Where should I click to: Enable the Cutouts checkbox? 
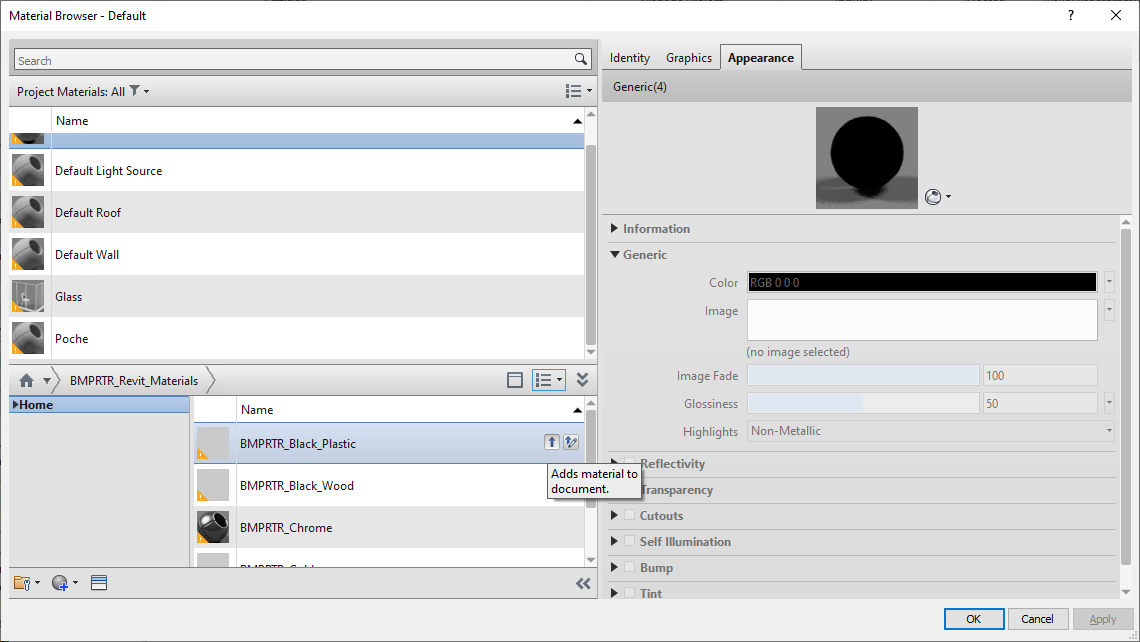coord(630,515)
